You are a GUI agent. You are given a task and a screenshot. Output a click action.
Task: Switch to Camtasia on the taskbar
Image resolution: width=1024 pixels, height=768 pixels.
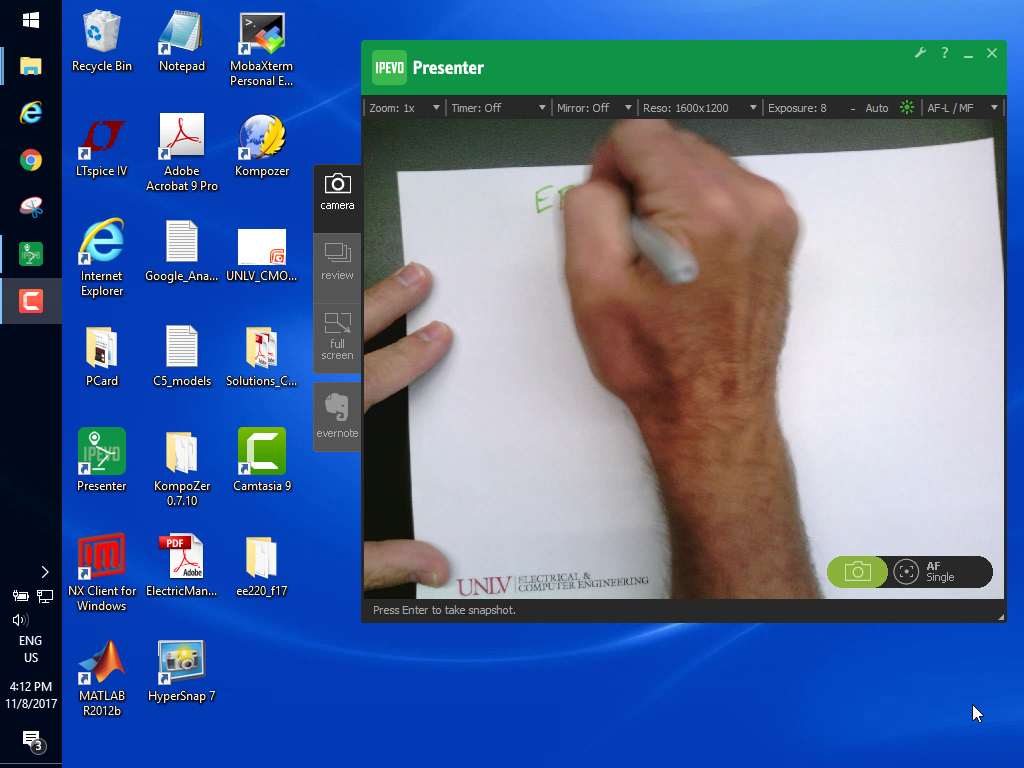[31, 301]
